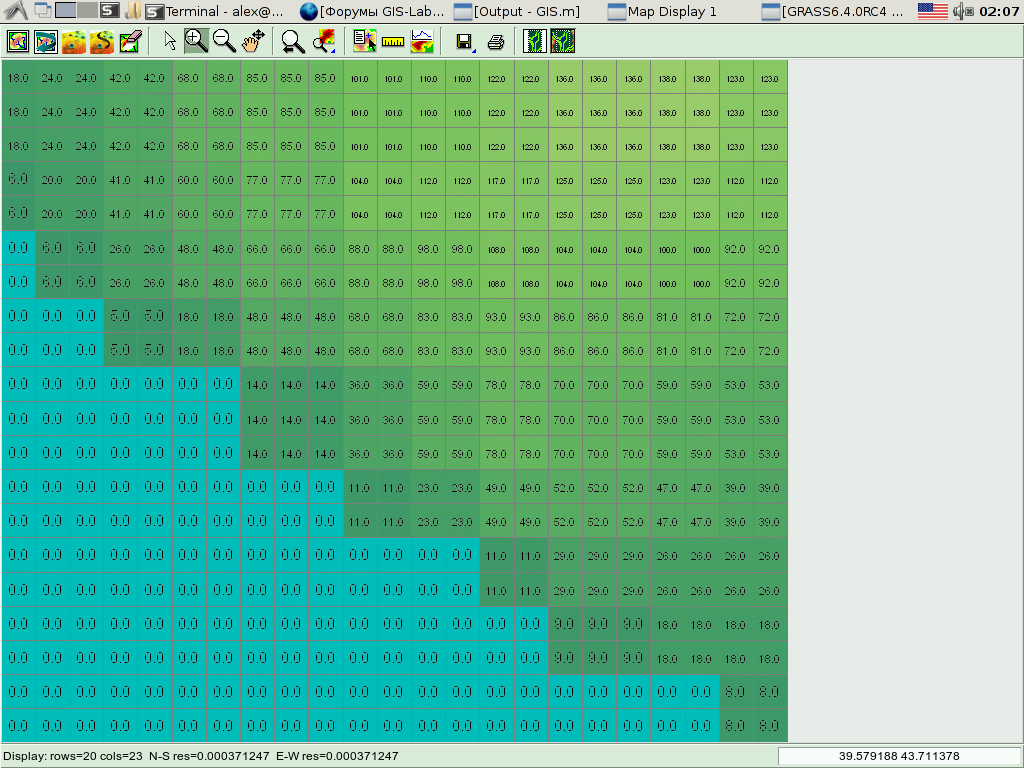Expand the query tool dropdown arrow
This screenshot has width=1024, height=768.
(x=333, y=50)
